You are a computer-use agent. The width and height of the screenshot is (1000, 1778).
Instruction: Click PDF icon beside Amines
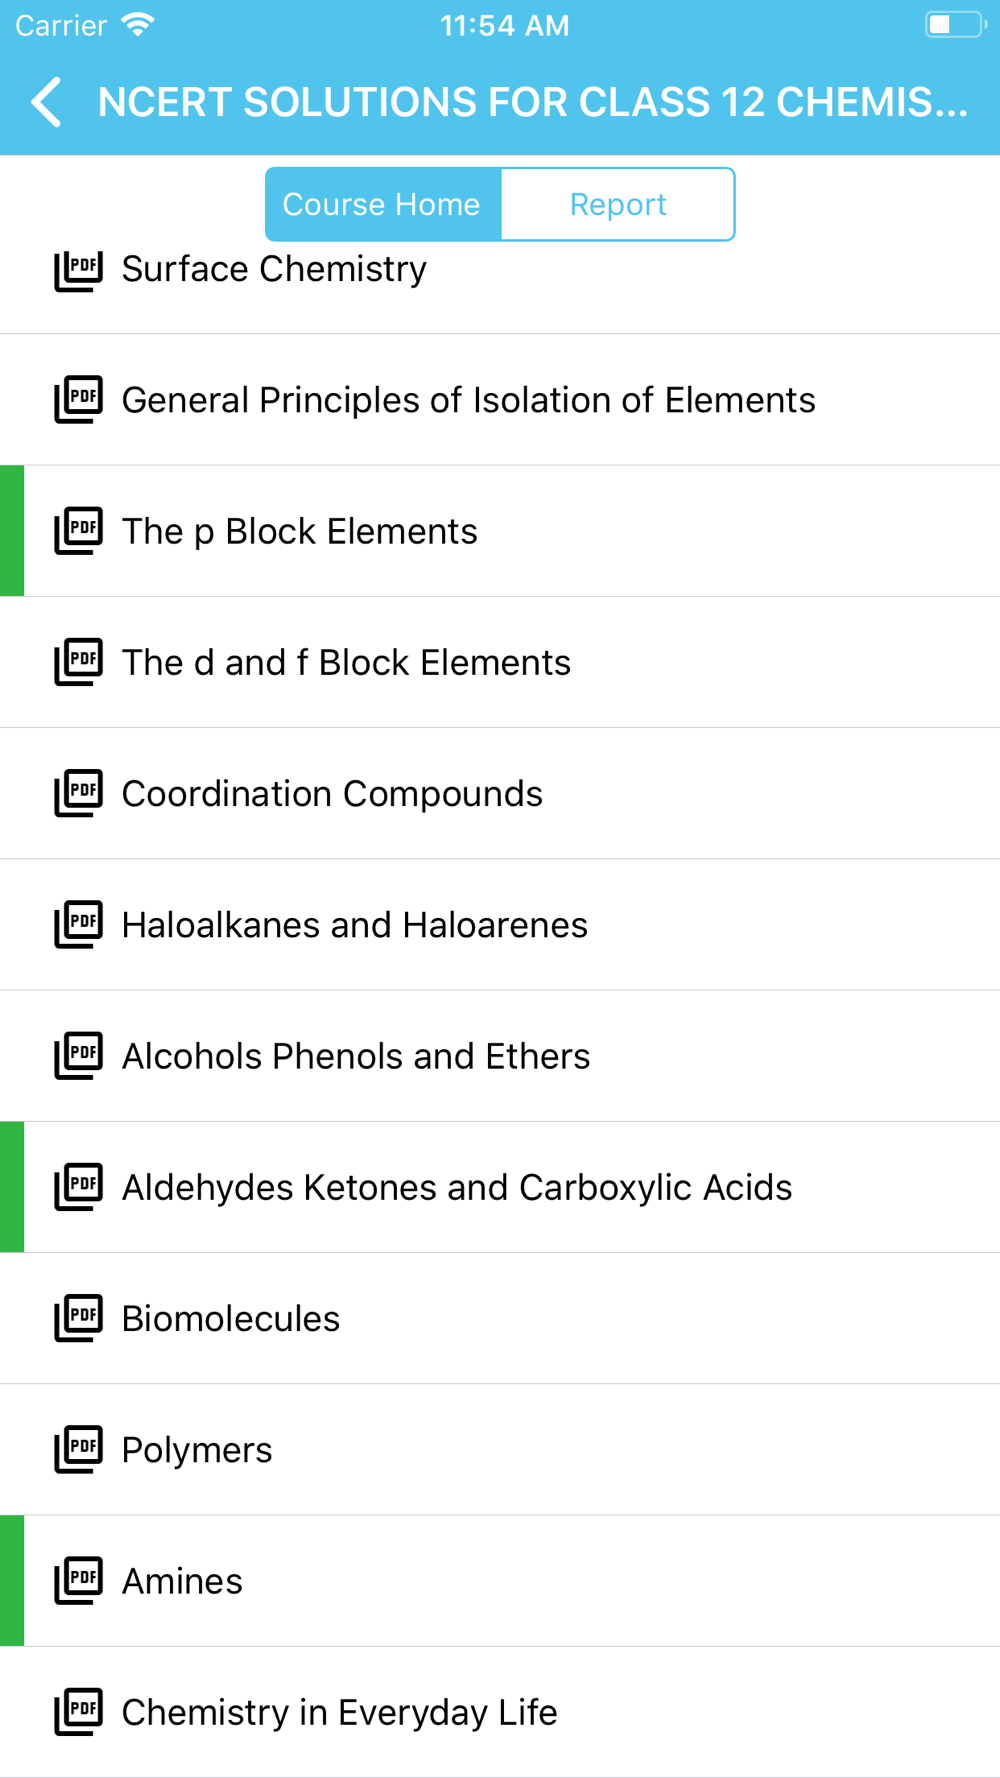pos(78,1581)
